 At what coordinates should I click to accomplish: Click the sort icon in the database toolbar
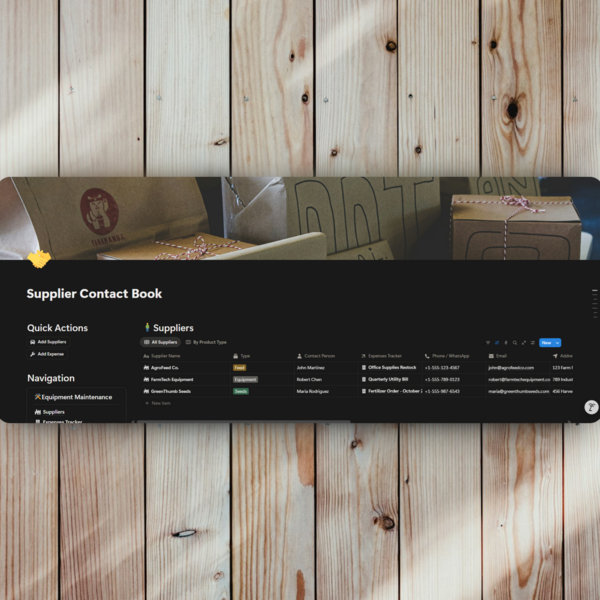click(x=497, y=343)
